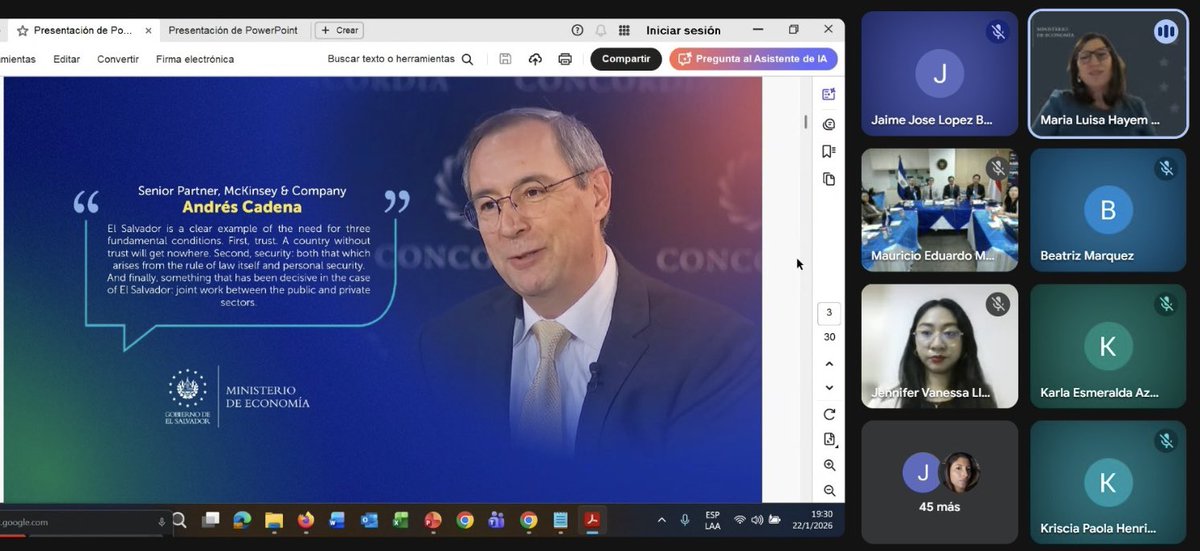Viewport: 1200px width, 551px height.
Task: Click Iniciar sesión
Action: click(683, 31)
